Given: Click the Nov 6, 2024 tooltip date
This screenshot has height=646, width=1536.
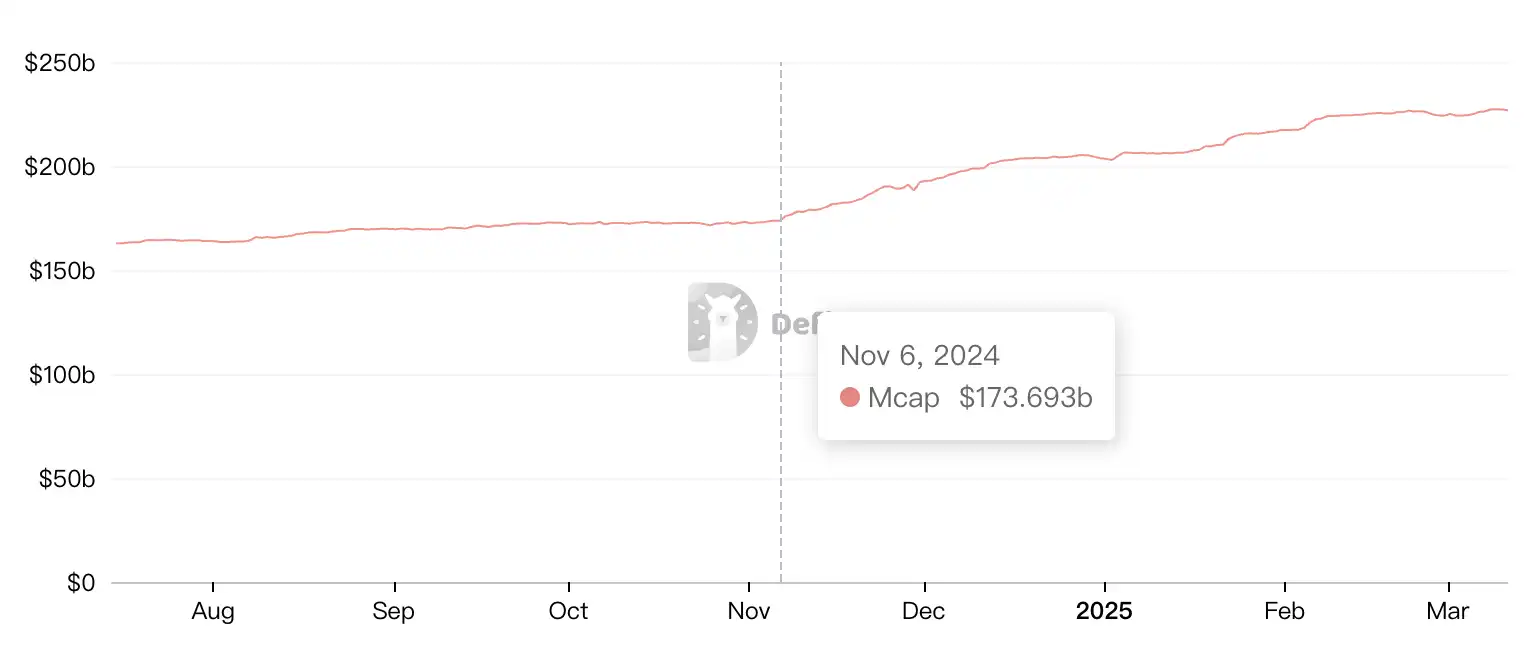Looking at the screenshot, I should coord(919,356).
